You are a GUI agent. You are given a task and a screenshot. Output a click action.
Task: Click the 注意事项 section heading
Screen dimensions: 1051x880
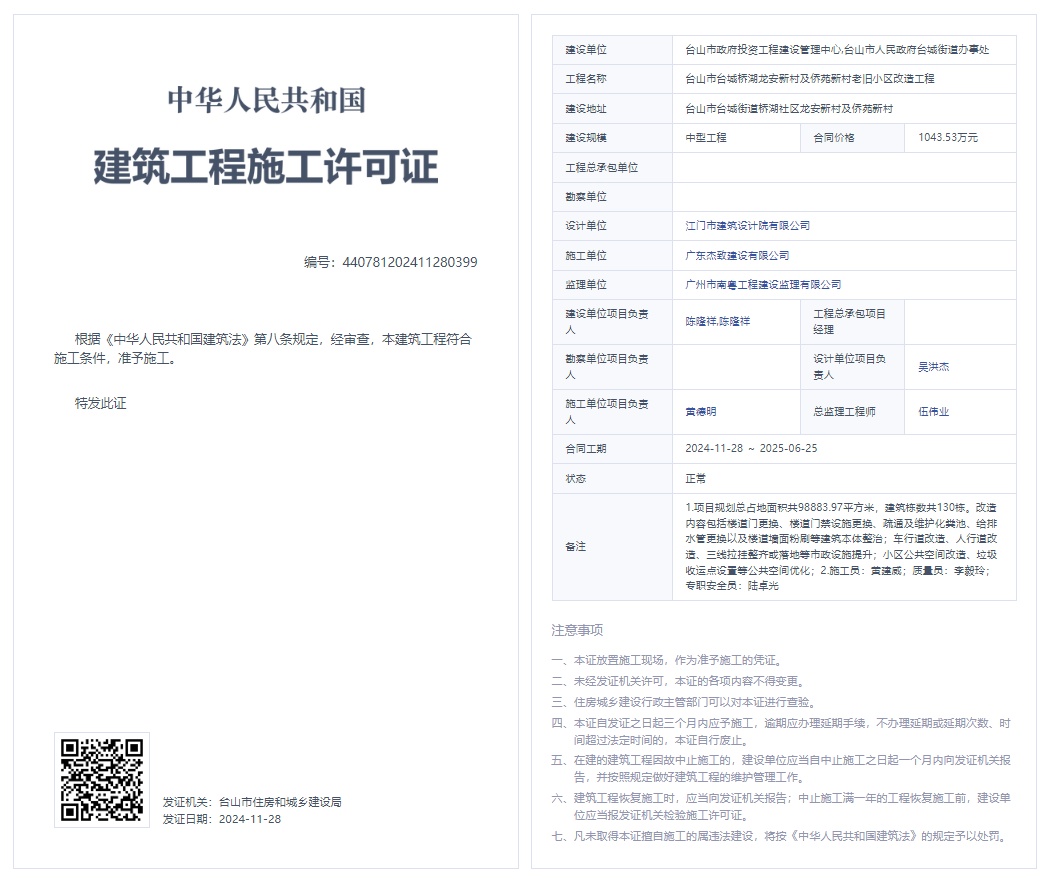(x=577, y=630)
